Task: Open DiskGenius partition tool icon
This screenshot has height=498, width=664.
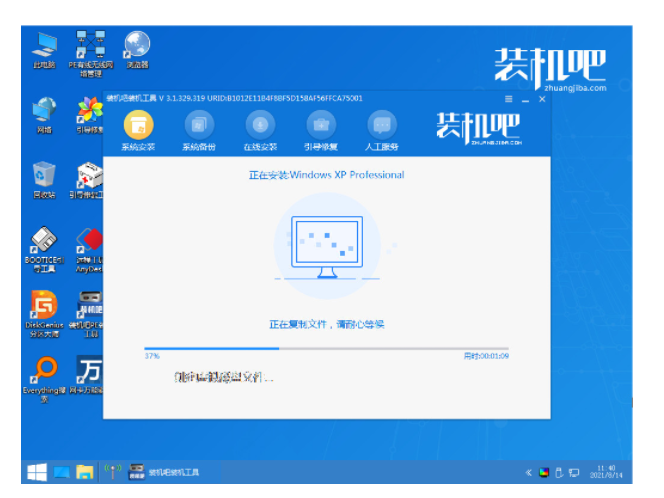Action: 44,314
